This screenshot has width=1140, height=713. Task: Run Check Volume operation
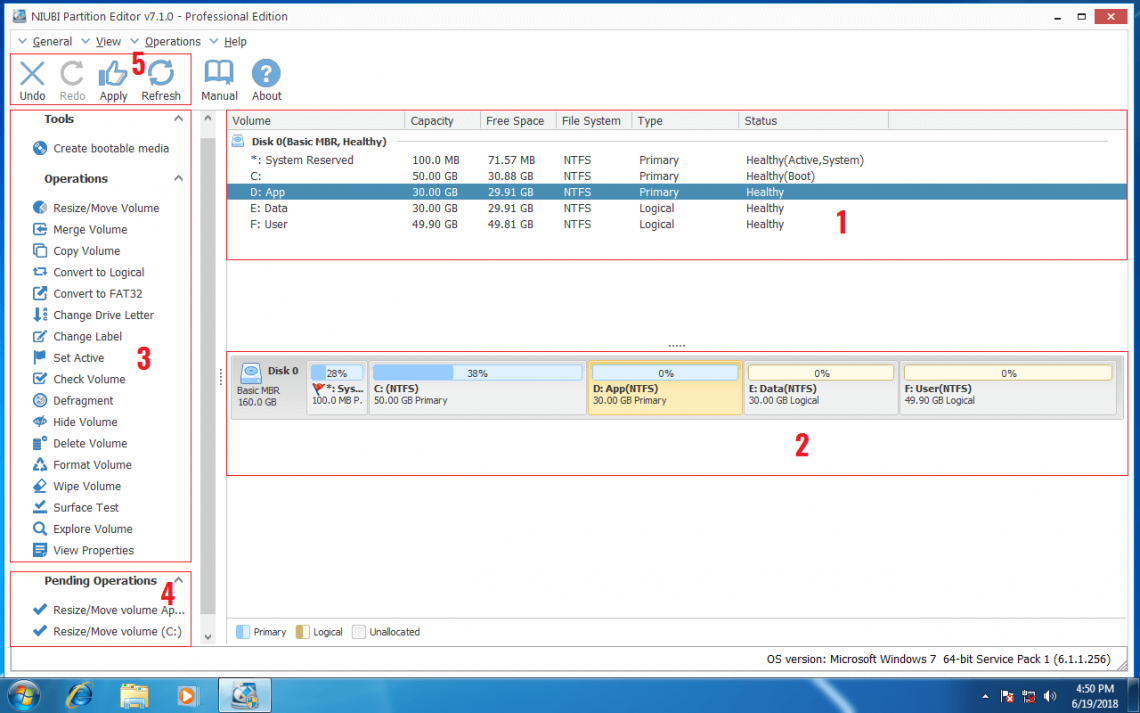click(79, 379)
